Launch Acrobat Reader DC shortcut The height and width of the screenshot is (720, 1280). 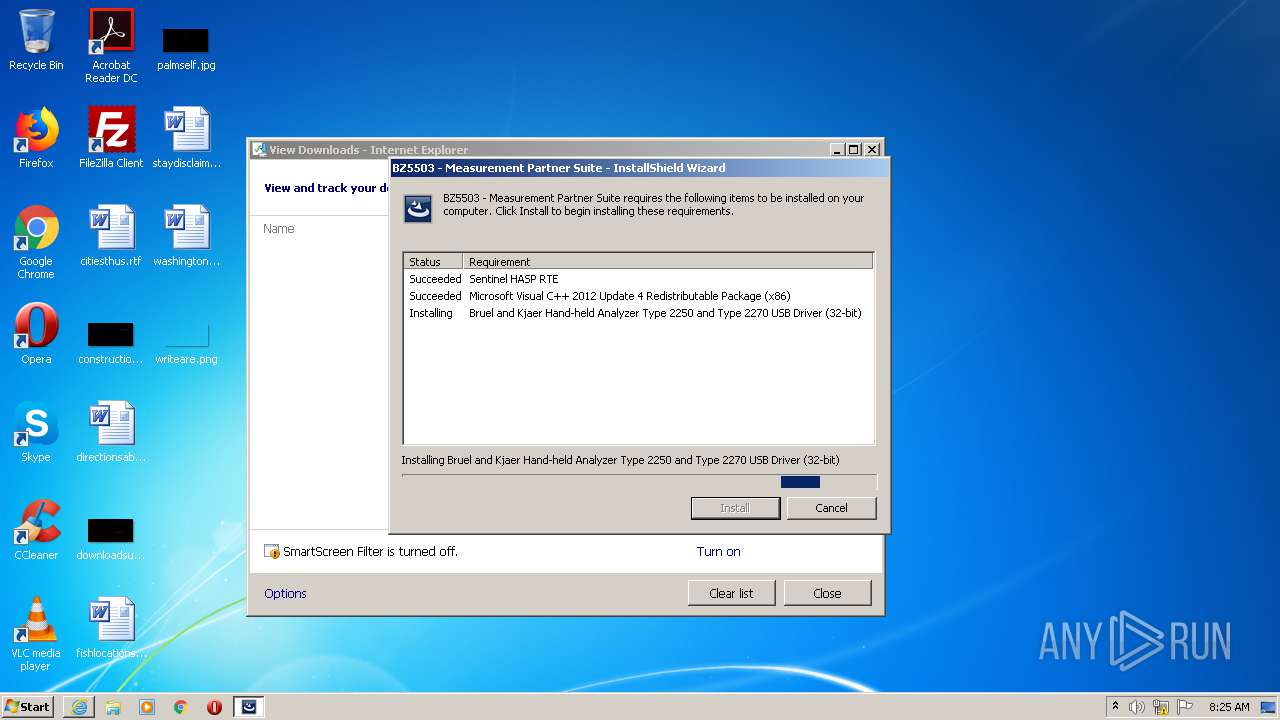[x=111, y=46]
